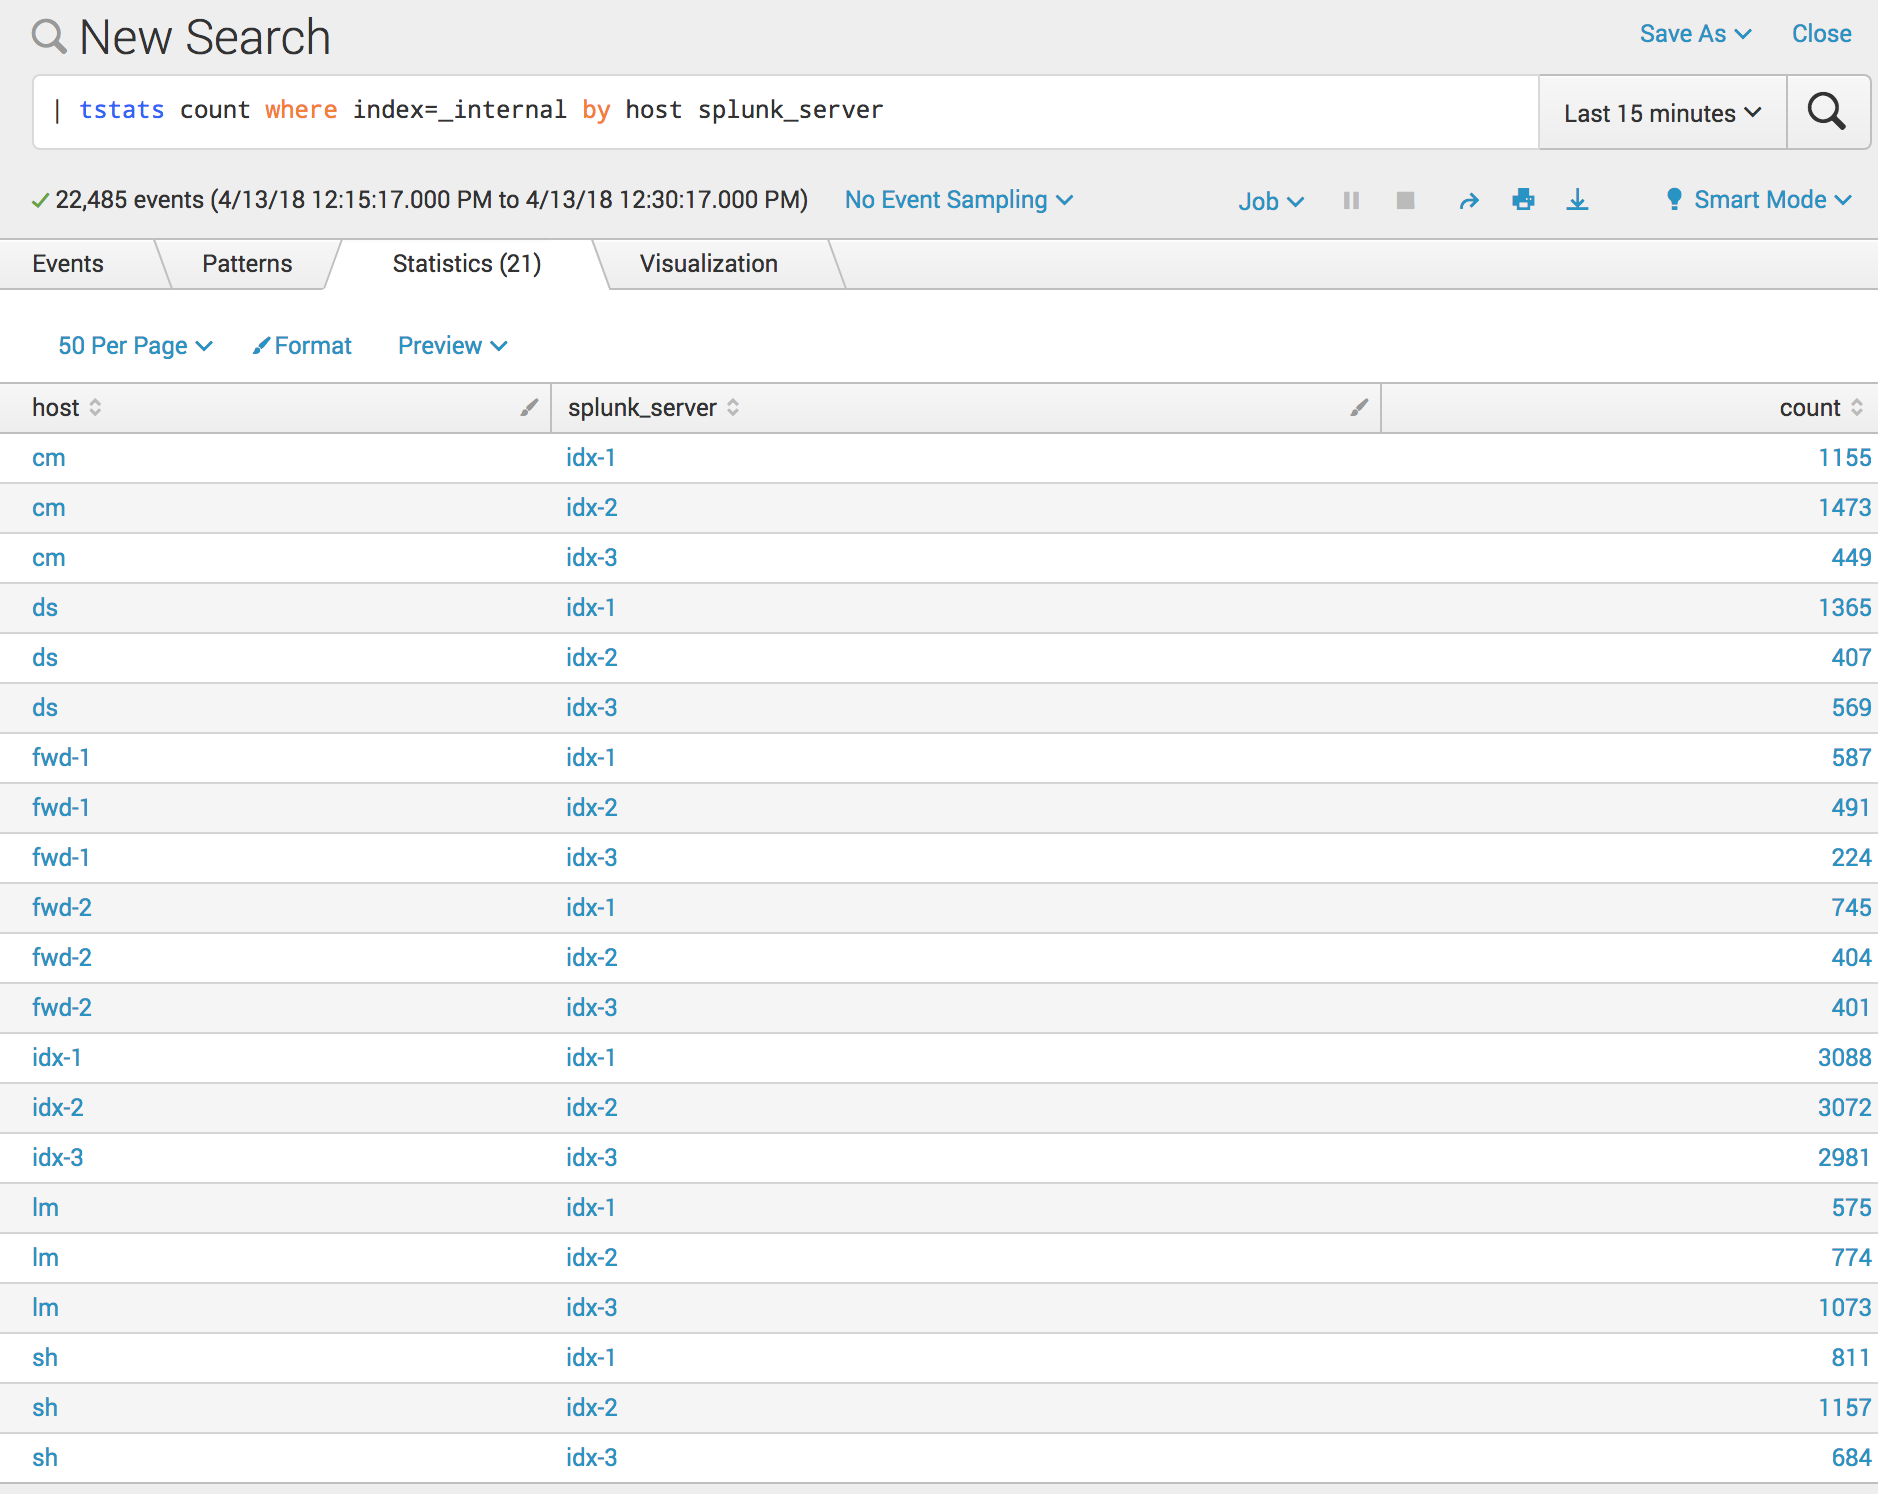Export the search results
This screenshot has height=1494, width=1878.
click(x=1578, y=200)
